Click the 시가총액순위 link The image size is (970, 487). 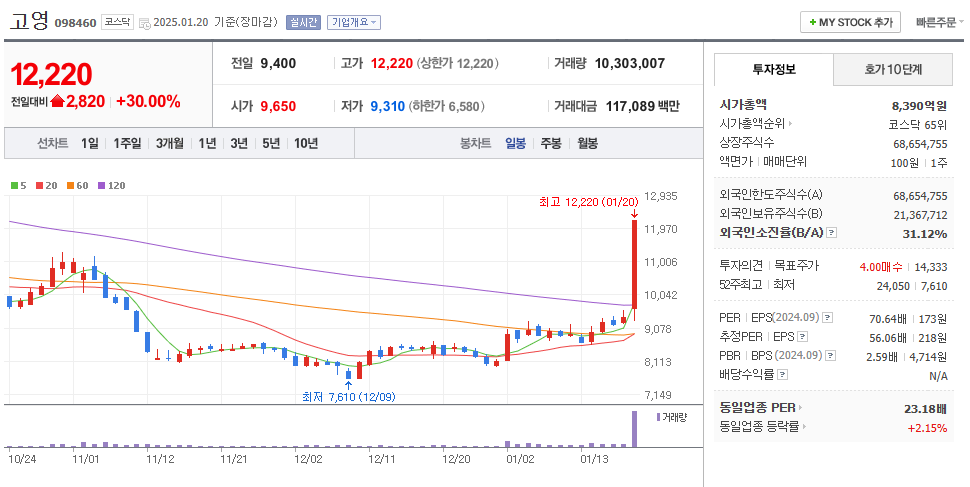click(752, 124)
